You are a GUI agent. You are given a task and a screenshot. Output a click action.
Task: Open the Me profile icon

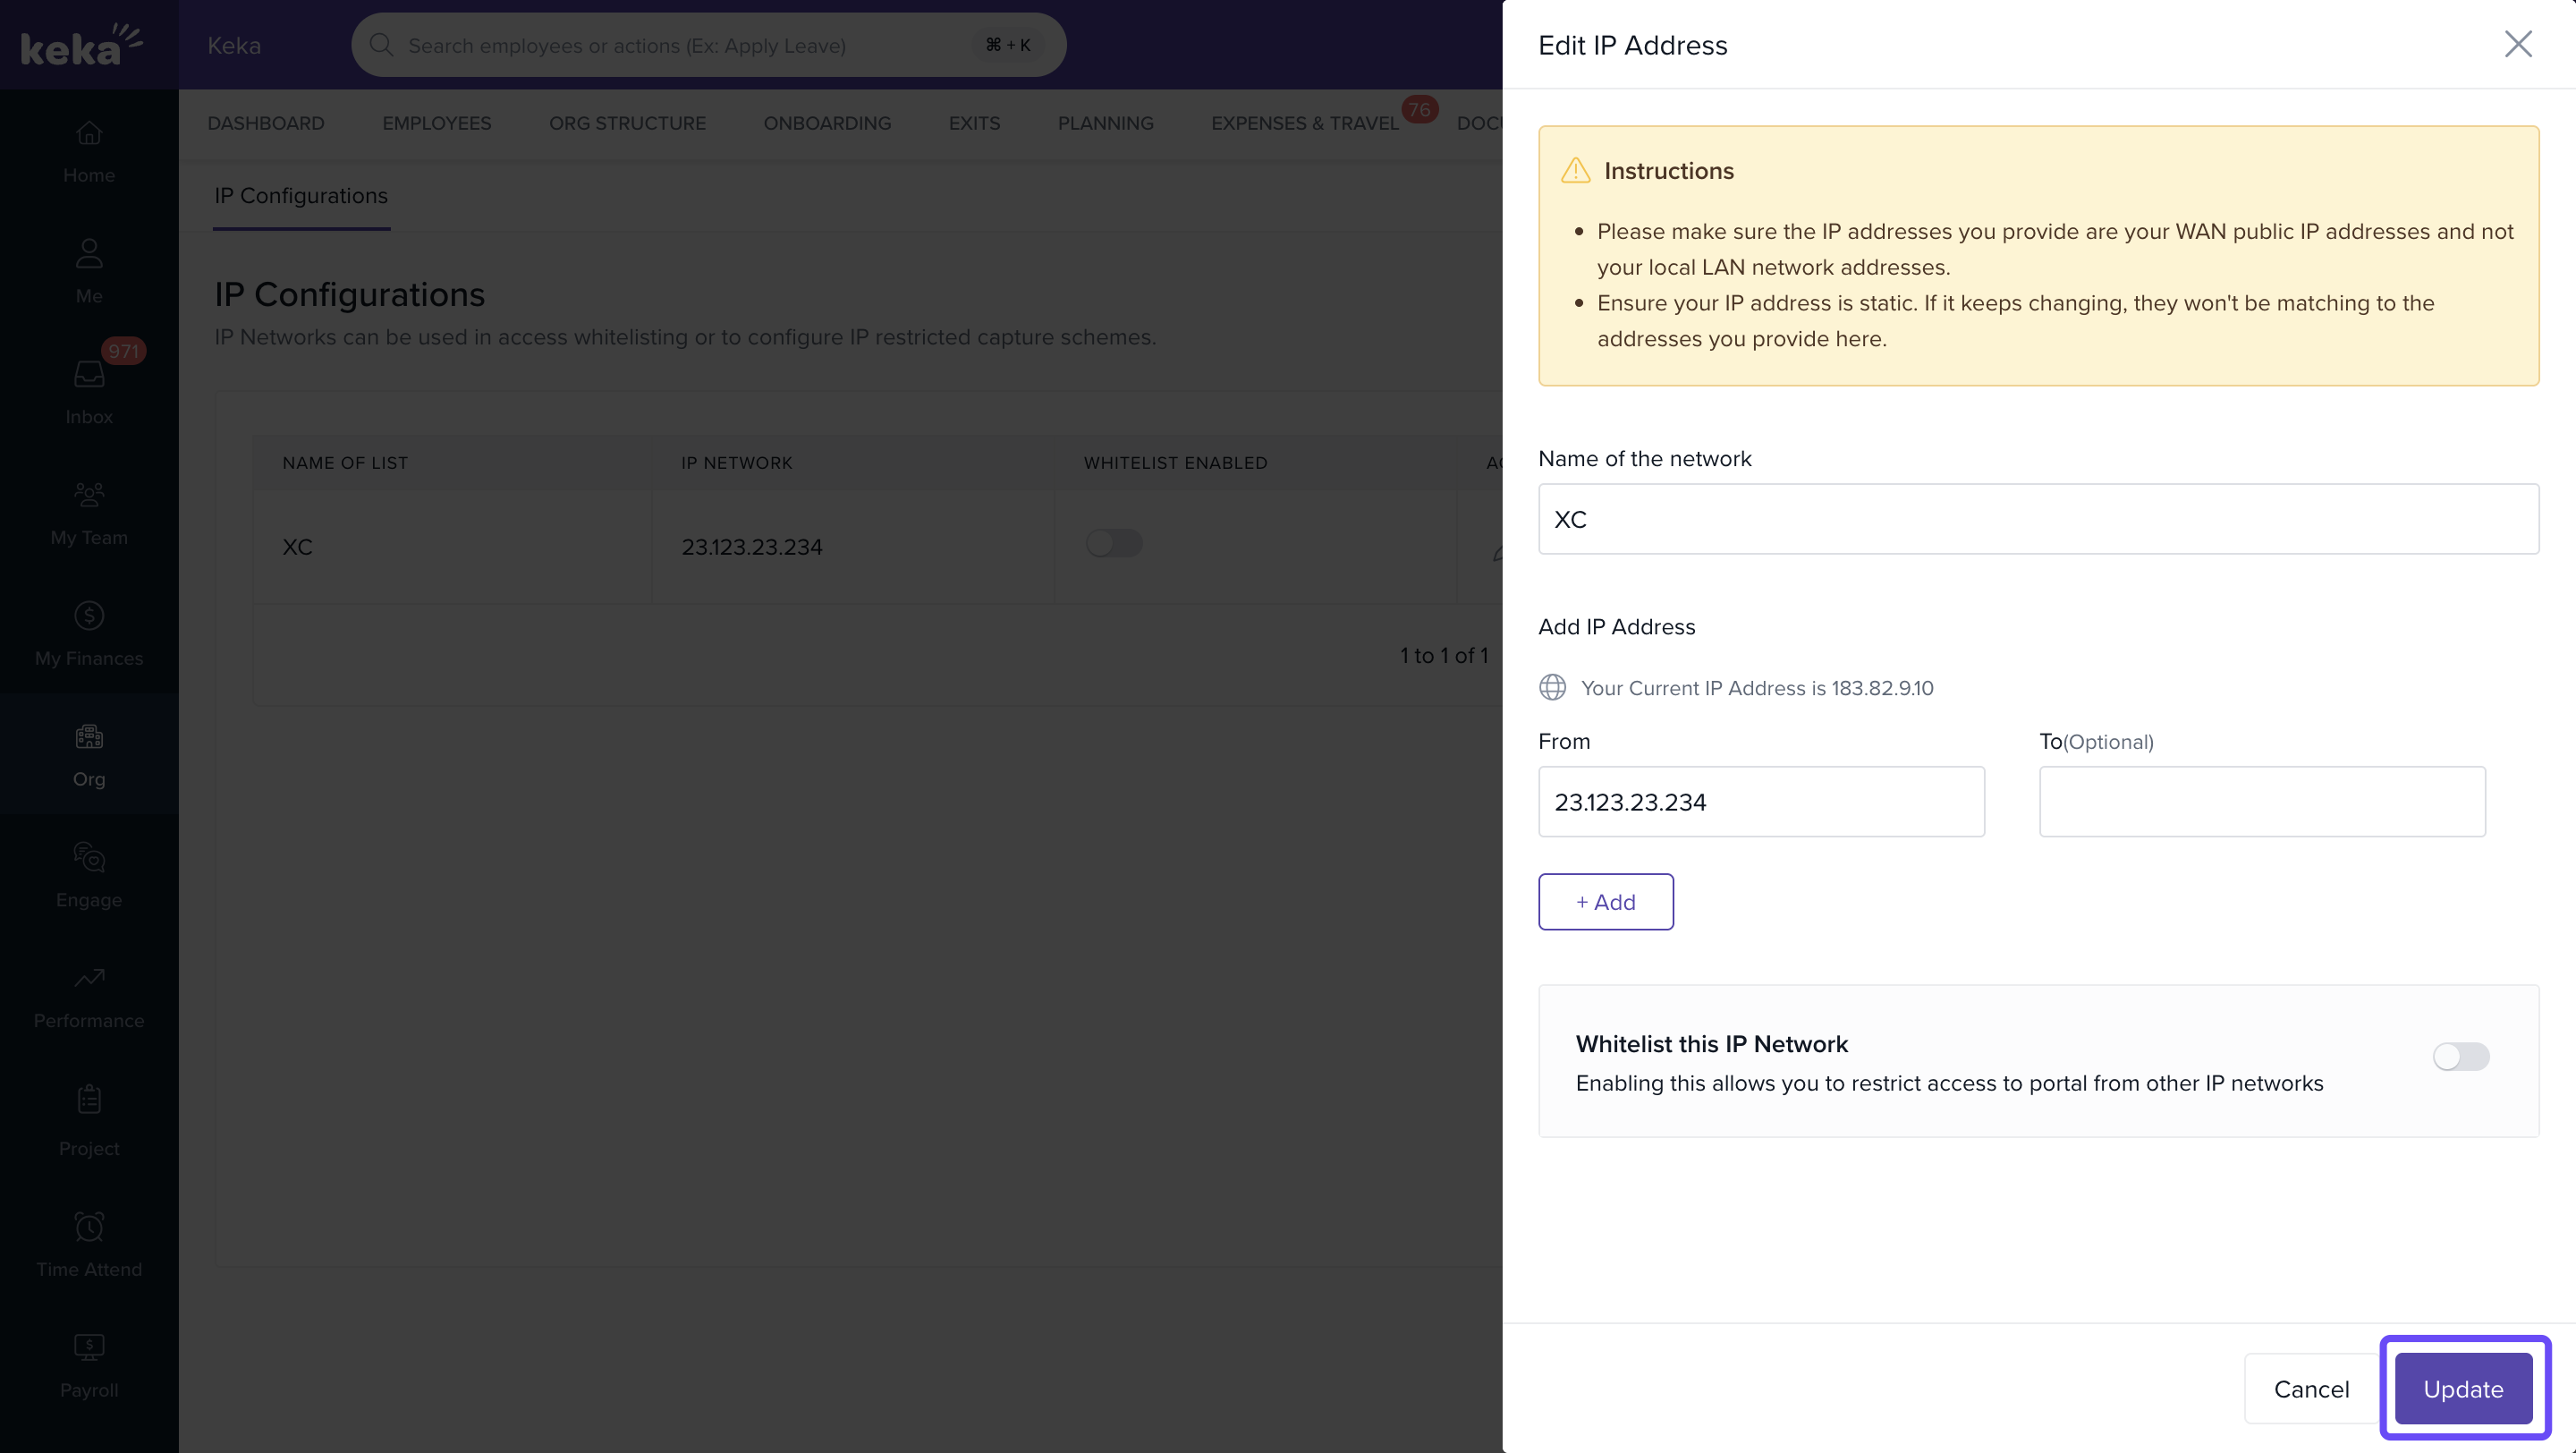tap(89, 253)
